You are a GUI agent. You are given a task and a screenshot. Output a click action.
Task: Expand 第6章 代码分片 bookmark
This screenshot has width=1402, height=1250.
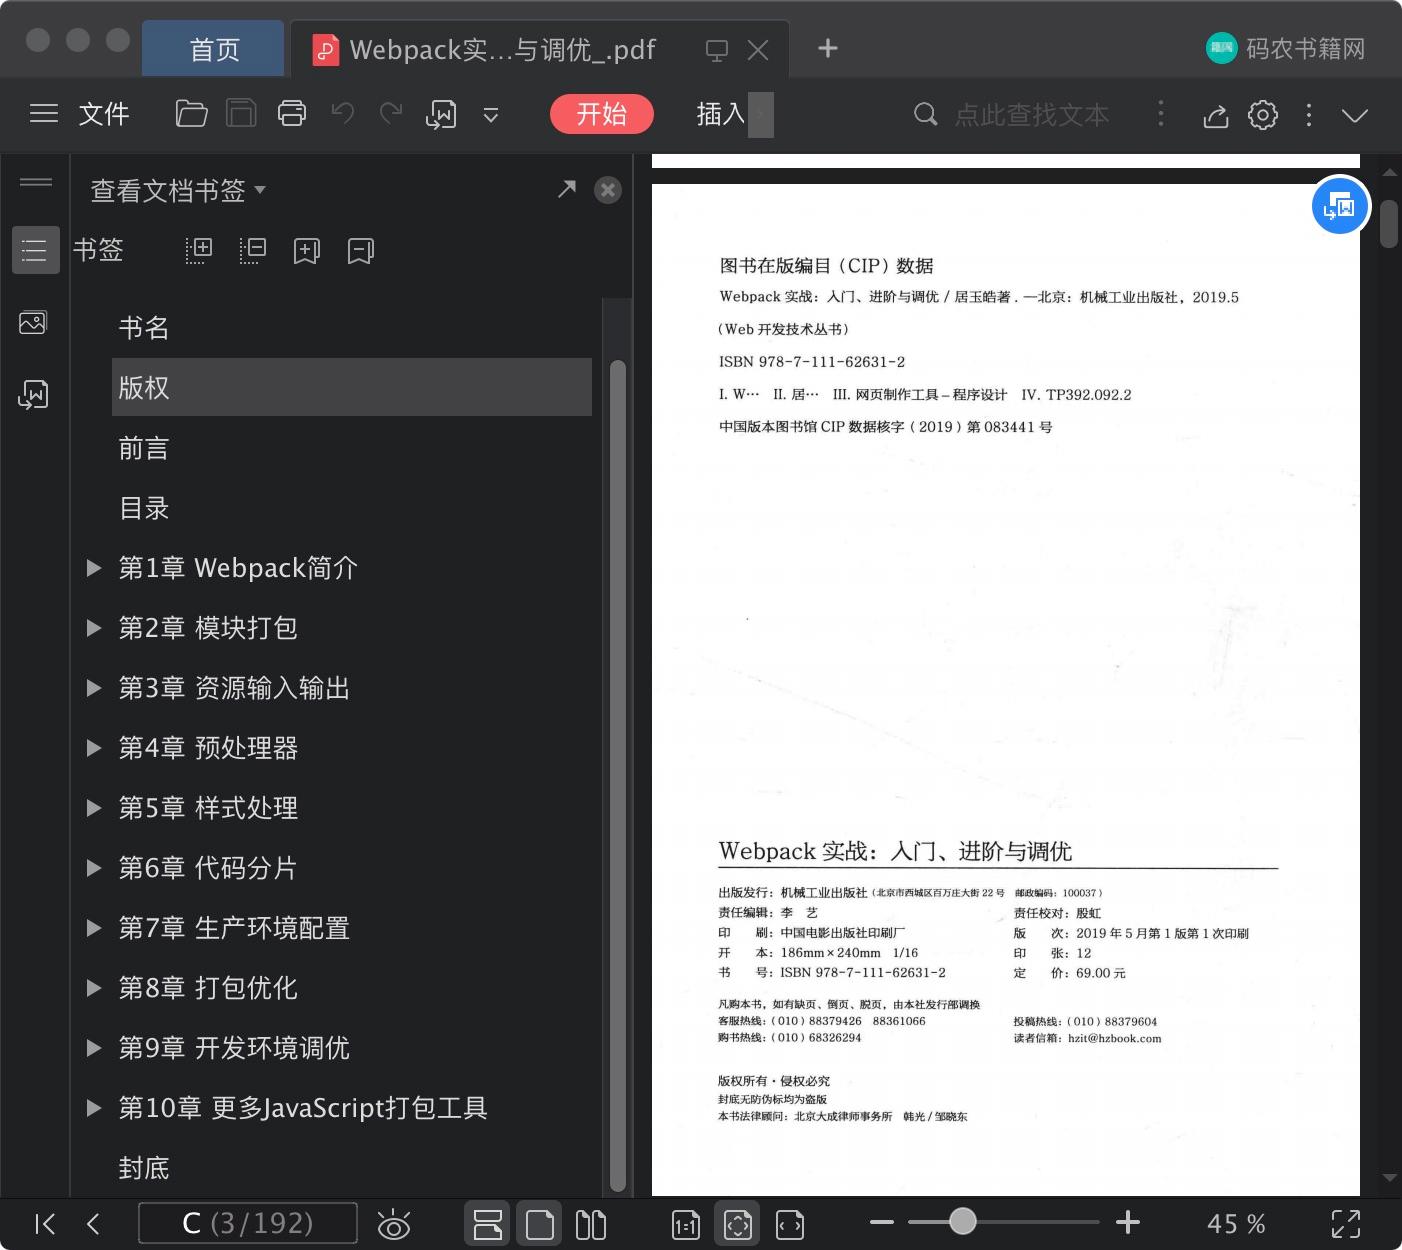coord(94,868)
